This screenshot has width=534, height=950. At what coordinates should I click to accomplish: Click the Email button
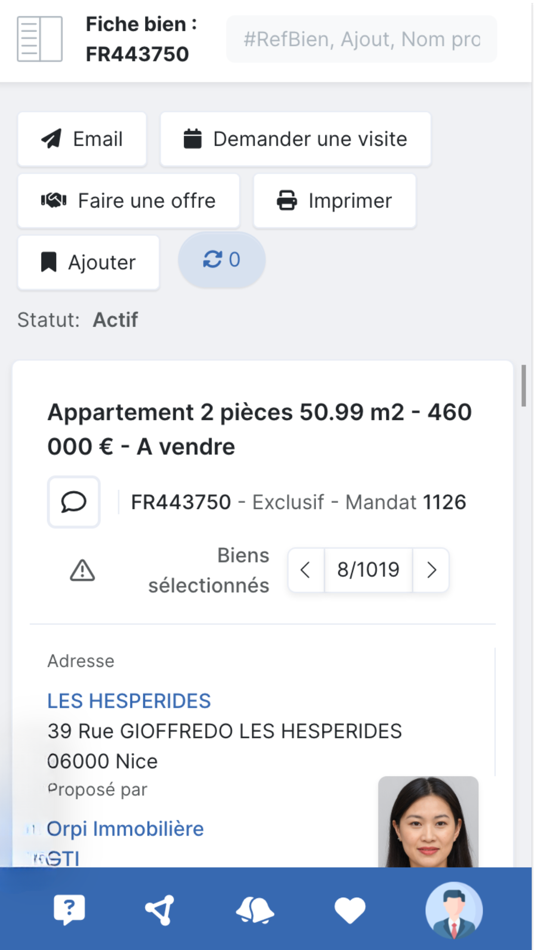click(x=82, y=139)
